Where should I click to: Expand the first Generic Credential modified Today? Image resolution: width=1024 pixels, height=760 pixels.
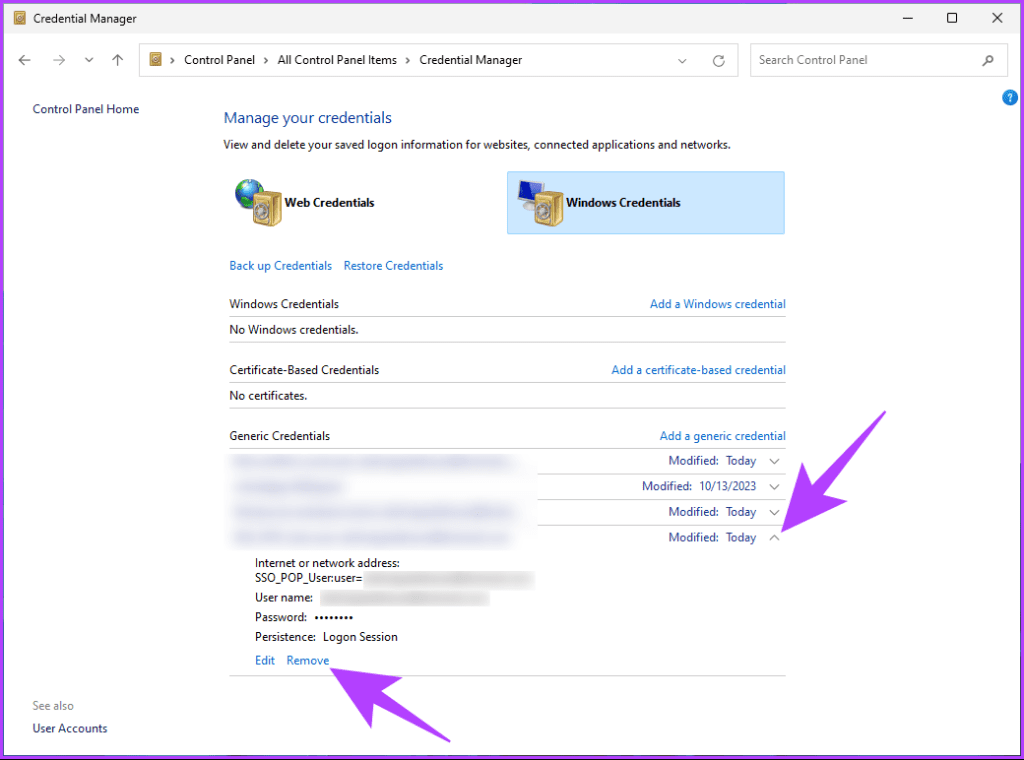tap(774, 460)
